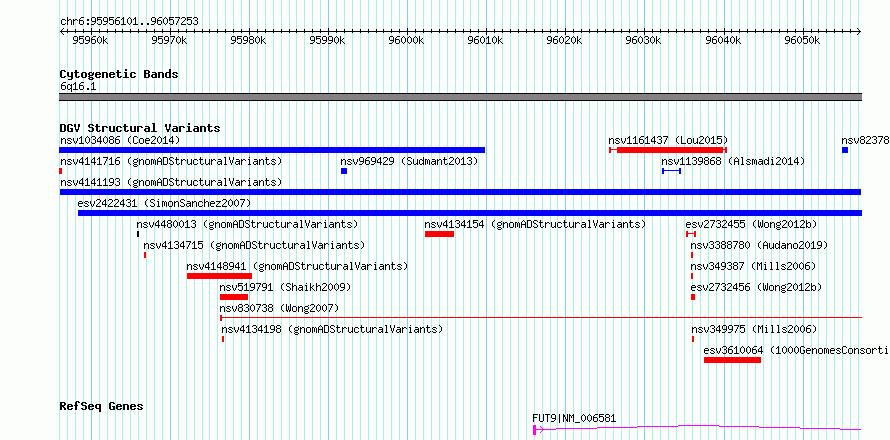Select the nsv4141193 long blue bar
This screenshot has width=890, height=440.
pyautogui.click(x=460, y=192)
